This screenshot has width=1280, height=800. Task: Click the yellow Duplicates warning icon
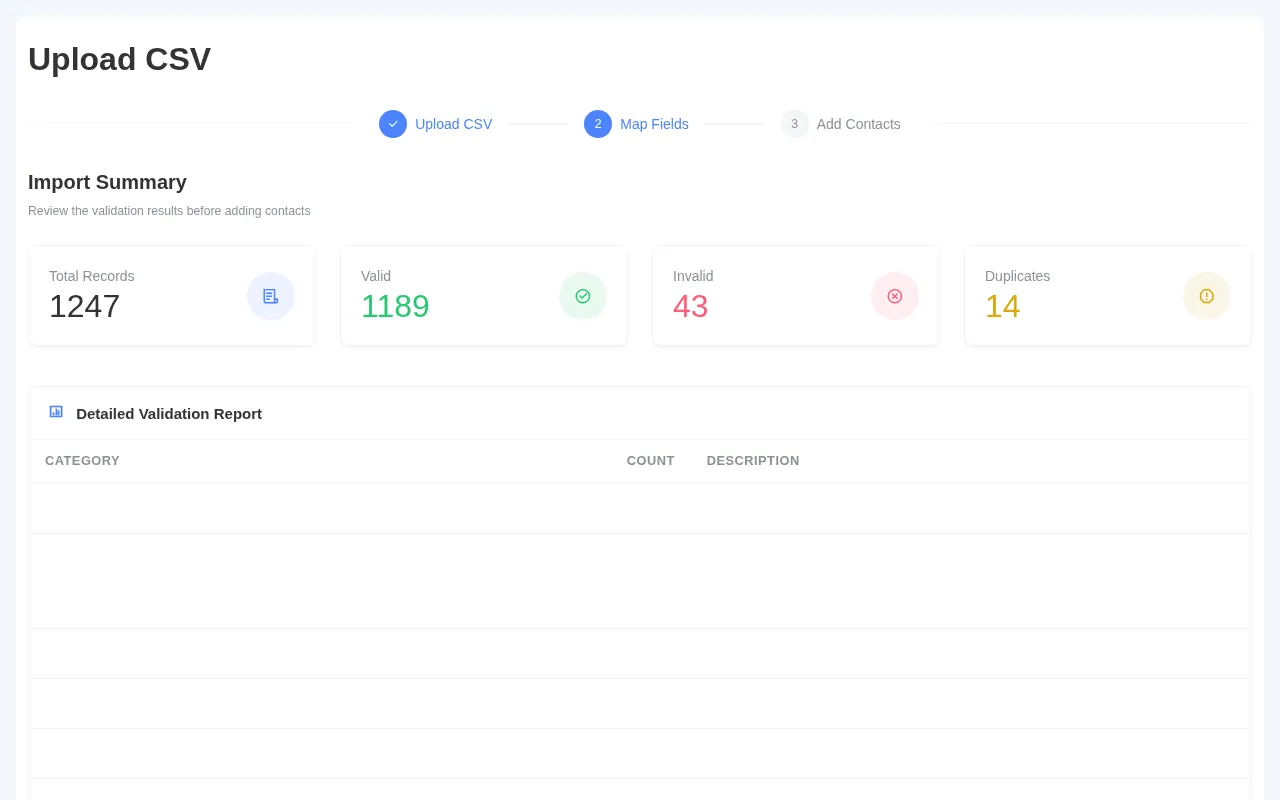[1207, 296]
